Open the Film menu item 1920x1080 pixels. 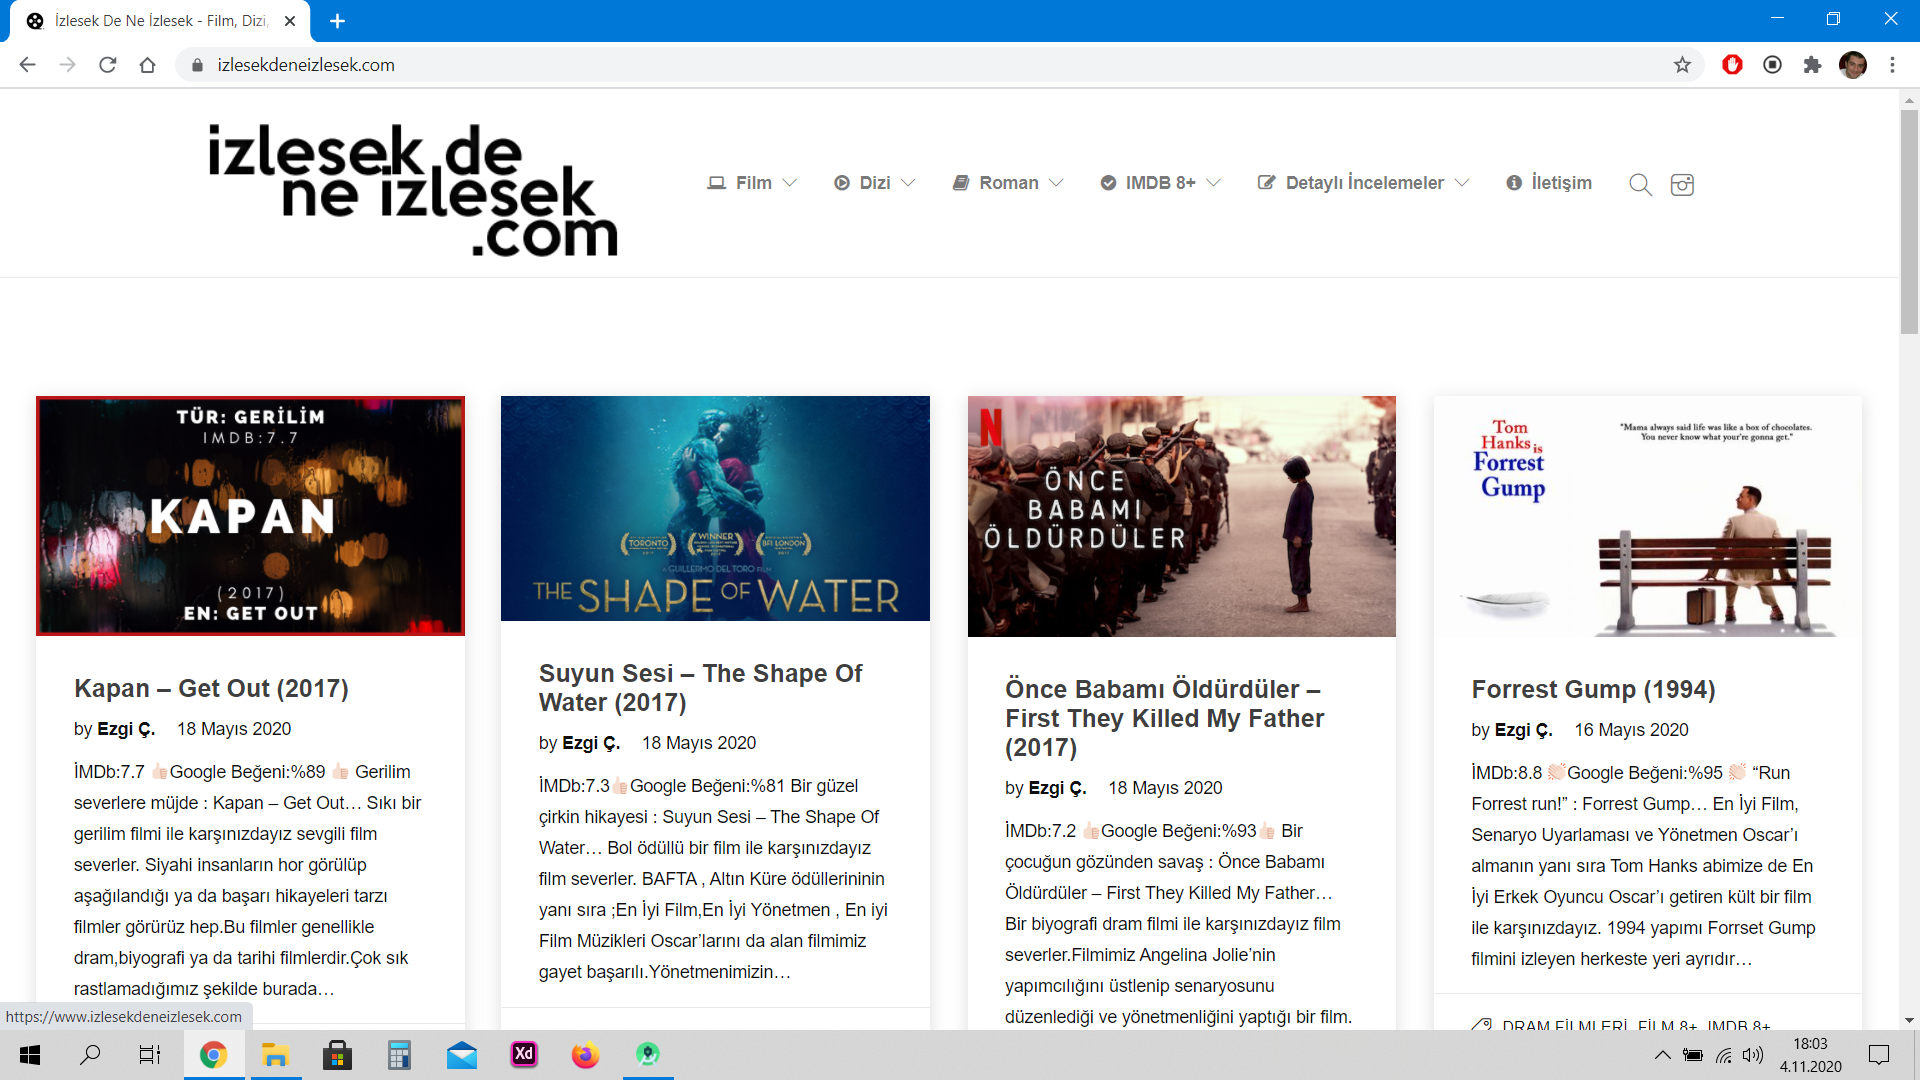pos(753,183)
